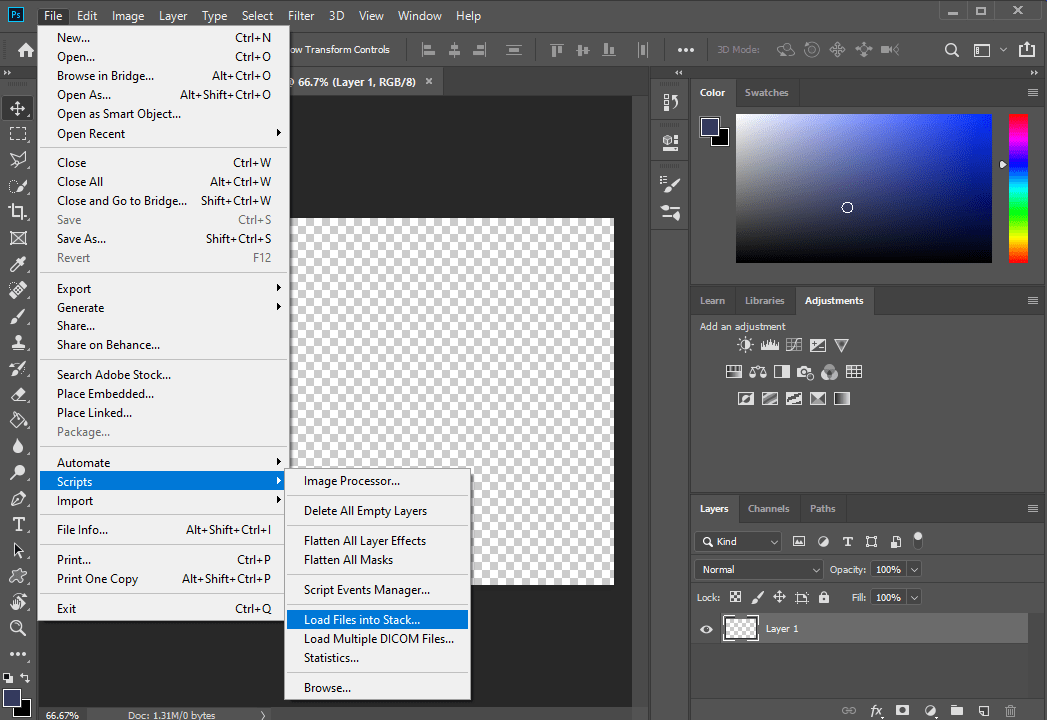This screenshot has height=720, width=1047.
Task: Create a new layer group folder
Action: coord(956,711)
